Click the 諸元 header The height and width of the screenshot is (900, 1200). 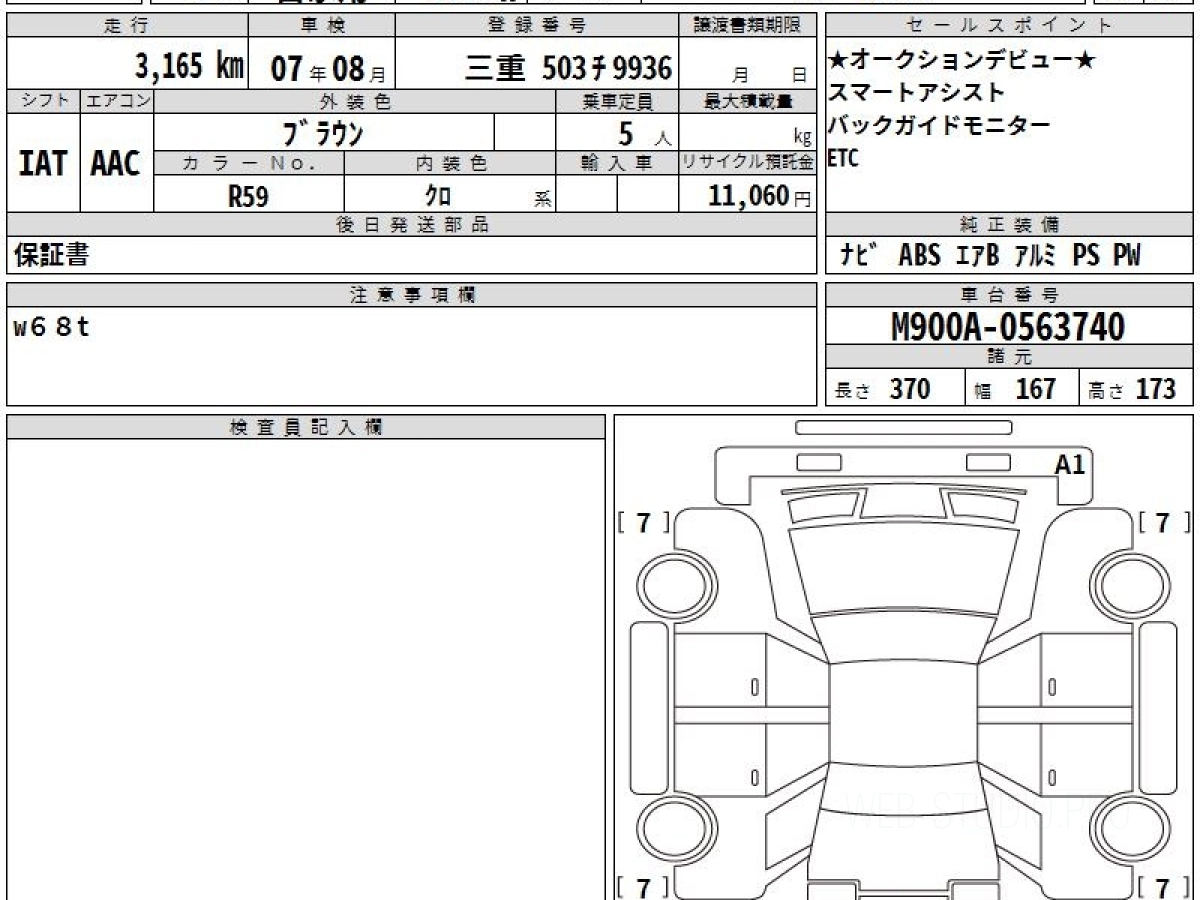pos(1010,357)
